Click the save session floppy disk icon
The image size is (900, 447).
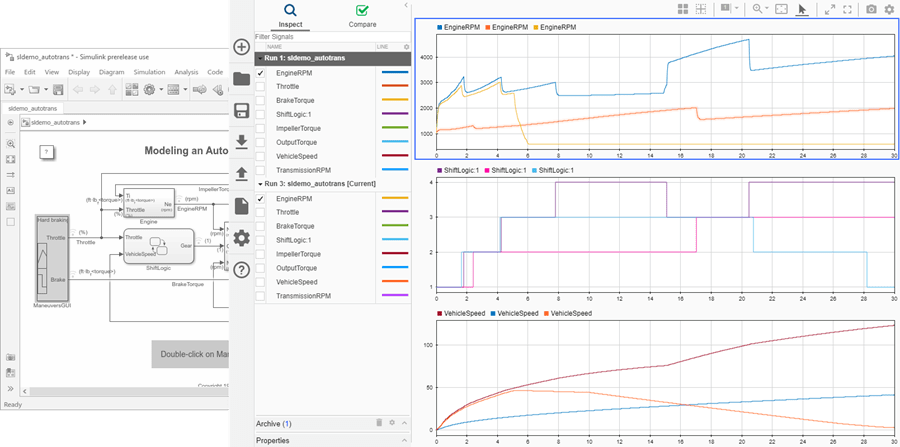[x=241, y=110]
